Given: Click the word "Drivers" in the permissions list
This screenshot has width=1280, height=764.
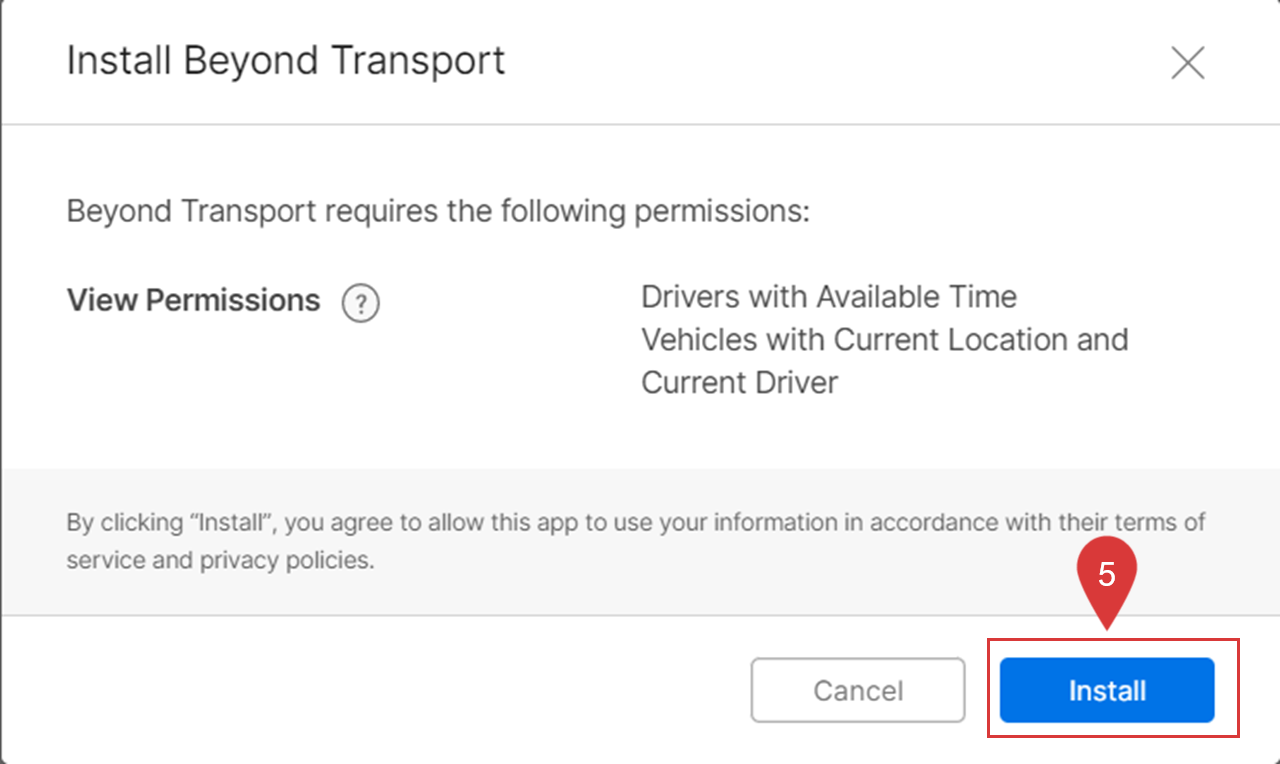Looking at the screenshot, I should click(x=692, y=297).
